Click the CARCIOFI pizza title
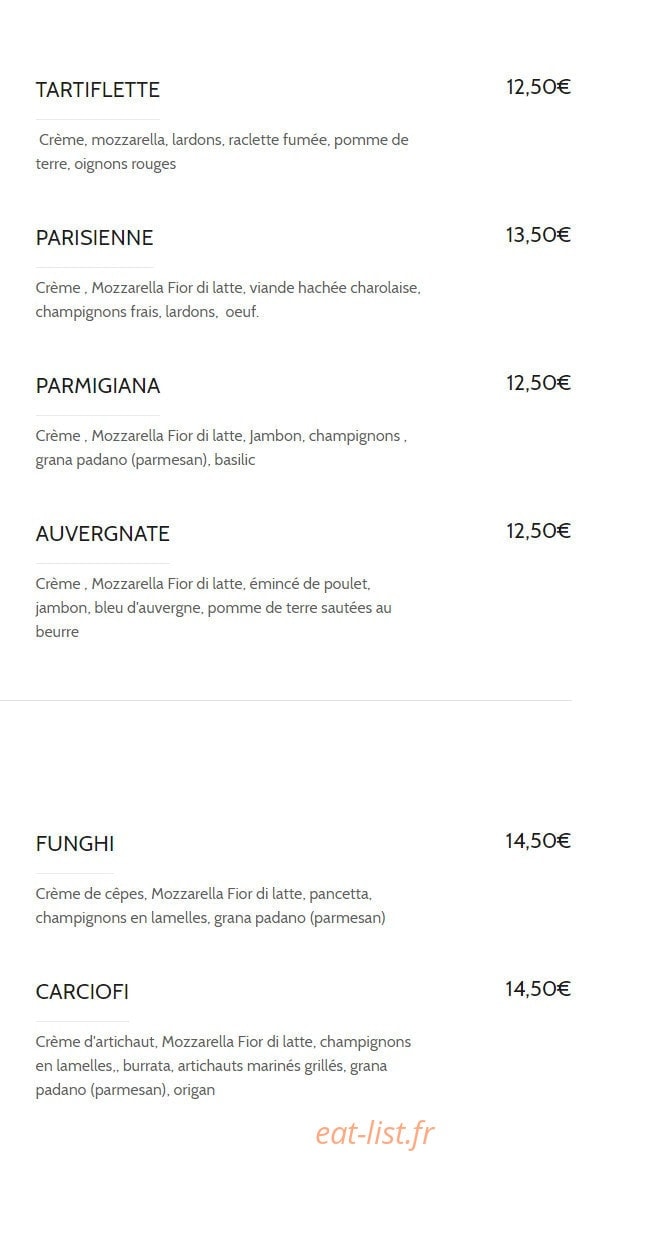Viewport: 651px width, 1257px height. point(83,992)
